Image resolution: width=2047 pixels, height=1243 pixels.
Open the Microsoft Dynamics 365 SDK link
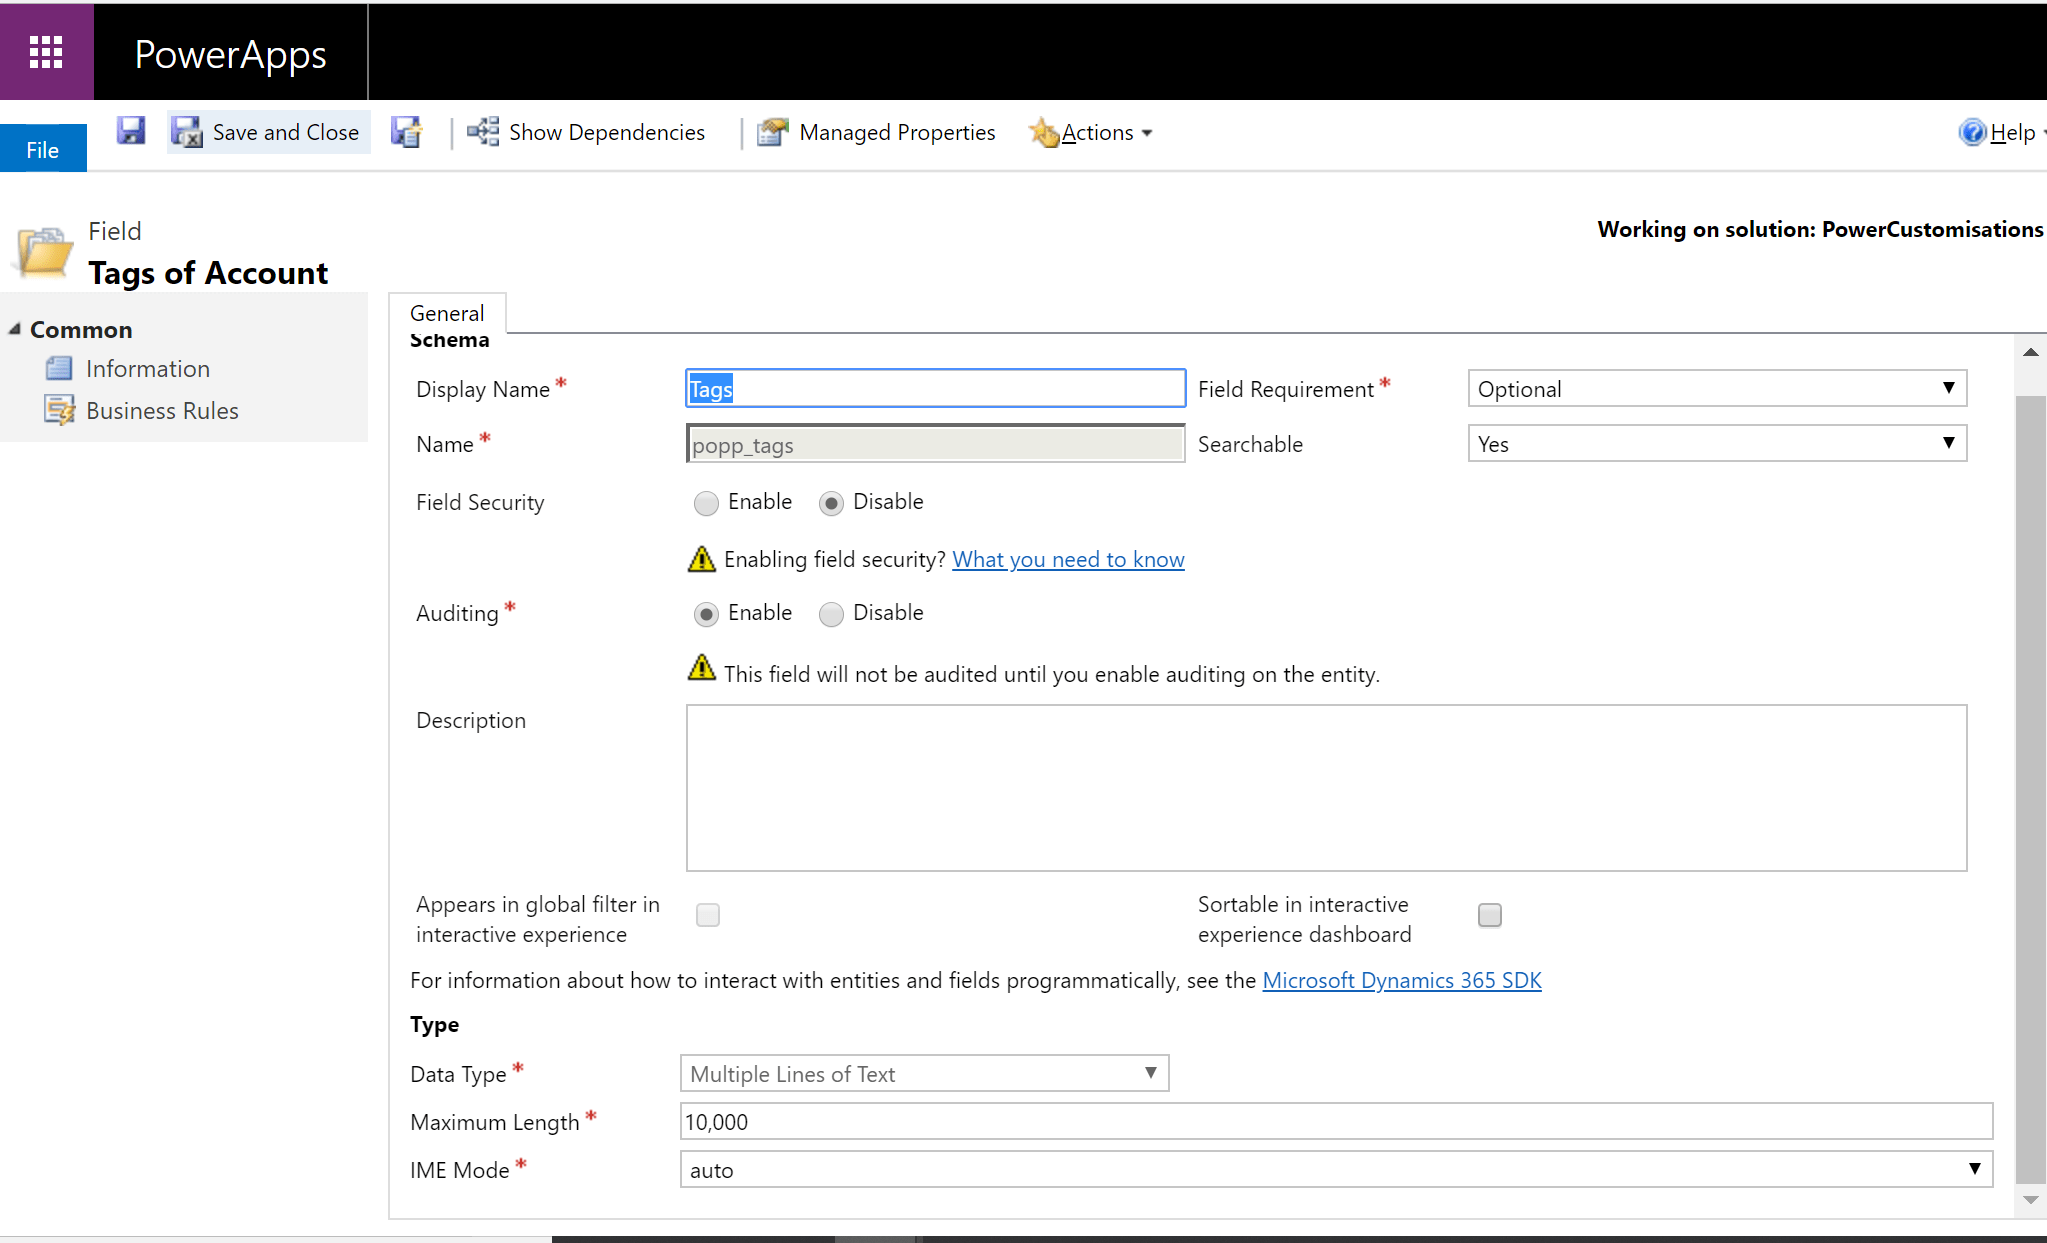[1401, 980]
